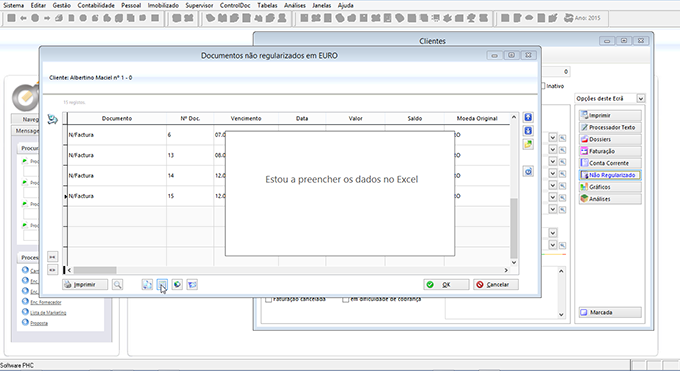Open the ControlDoc menu
This screenshot has width=680, height=371.
pyautogui.click(x=235, y=5)
